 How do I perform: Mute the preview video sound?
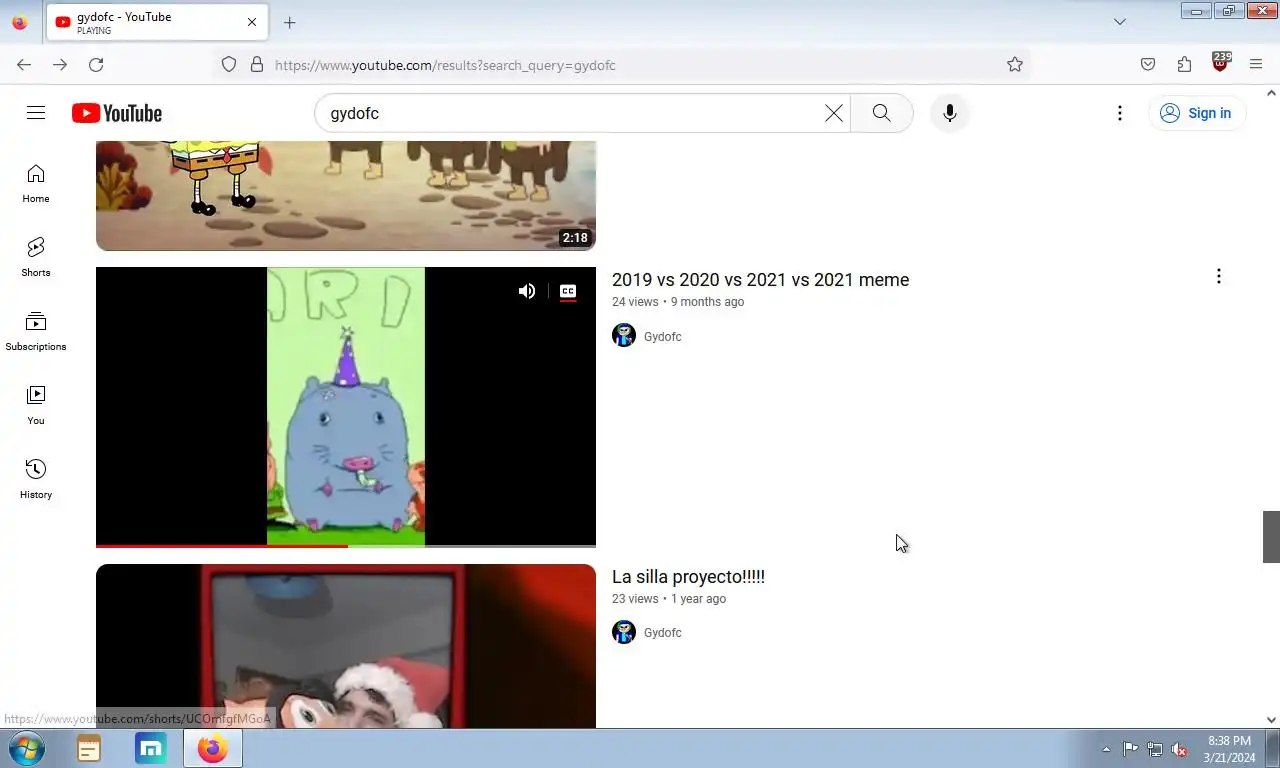(x=527, y=291)
